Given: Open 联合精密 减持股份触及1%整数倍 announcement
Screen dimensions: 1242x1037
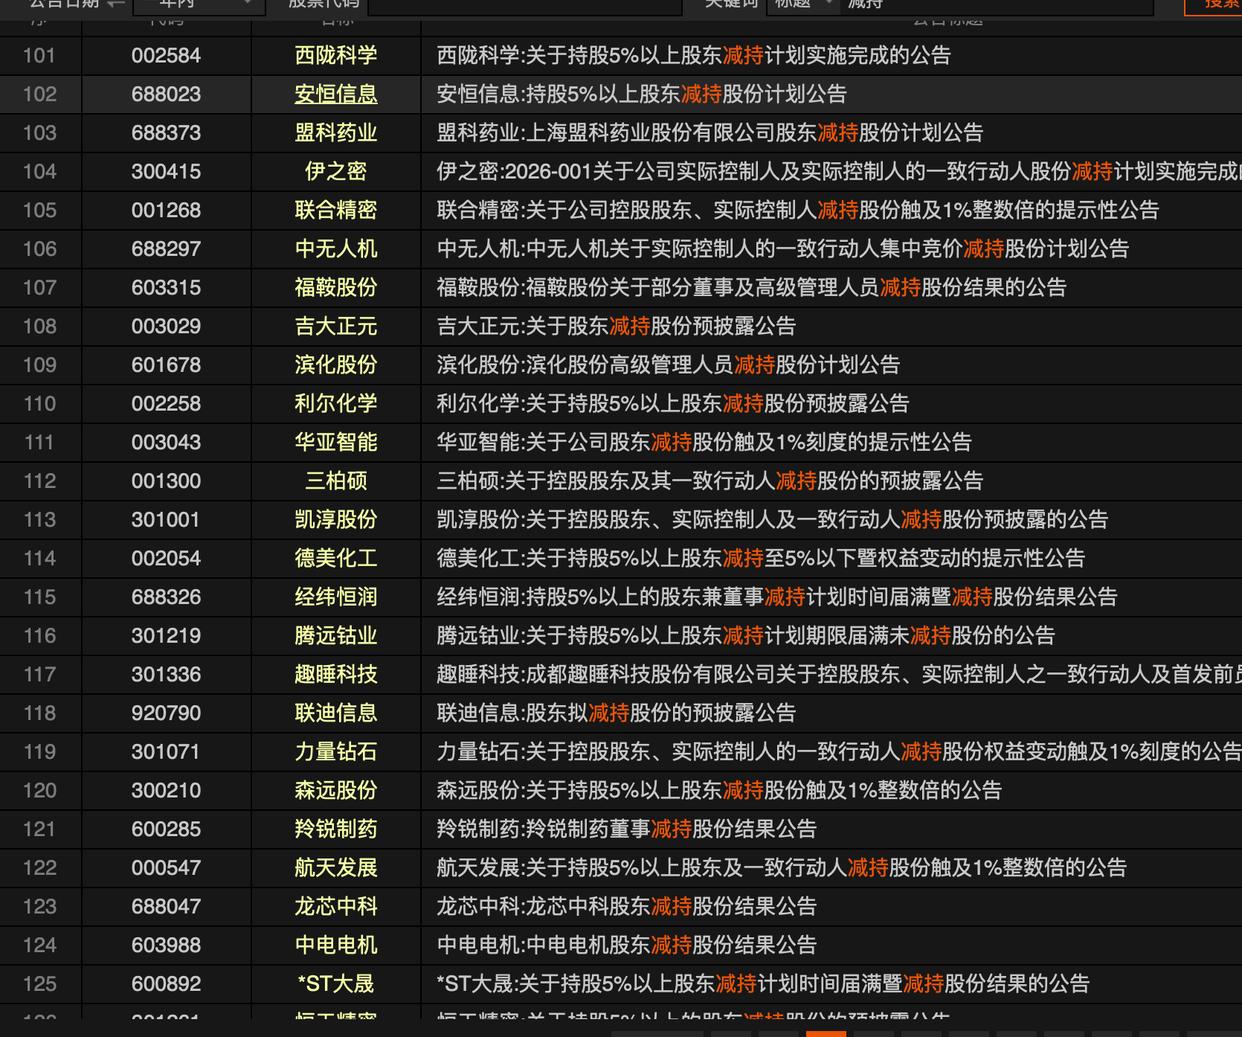Looking at the screenshot, I should tap(797, 210).
